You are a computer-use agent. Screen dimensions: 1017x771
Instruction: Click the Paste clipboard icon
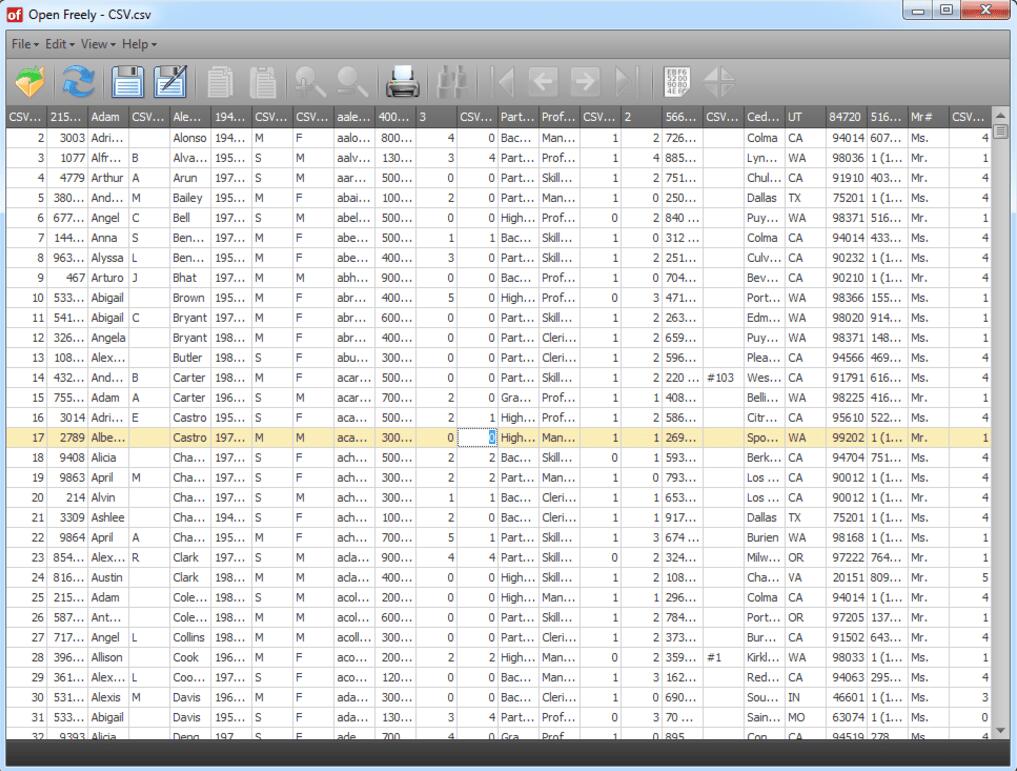(x=263, y=82)
